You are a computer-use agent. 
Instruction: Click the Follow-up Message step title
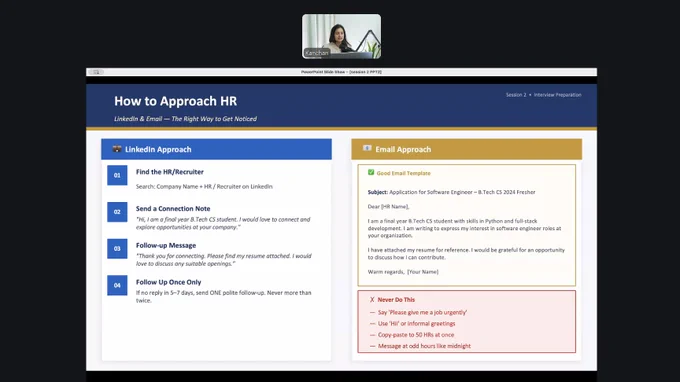pos(166,245)
